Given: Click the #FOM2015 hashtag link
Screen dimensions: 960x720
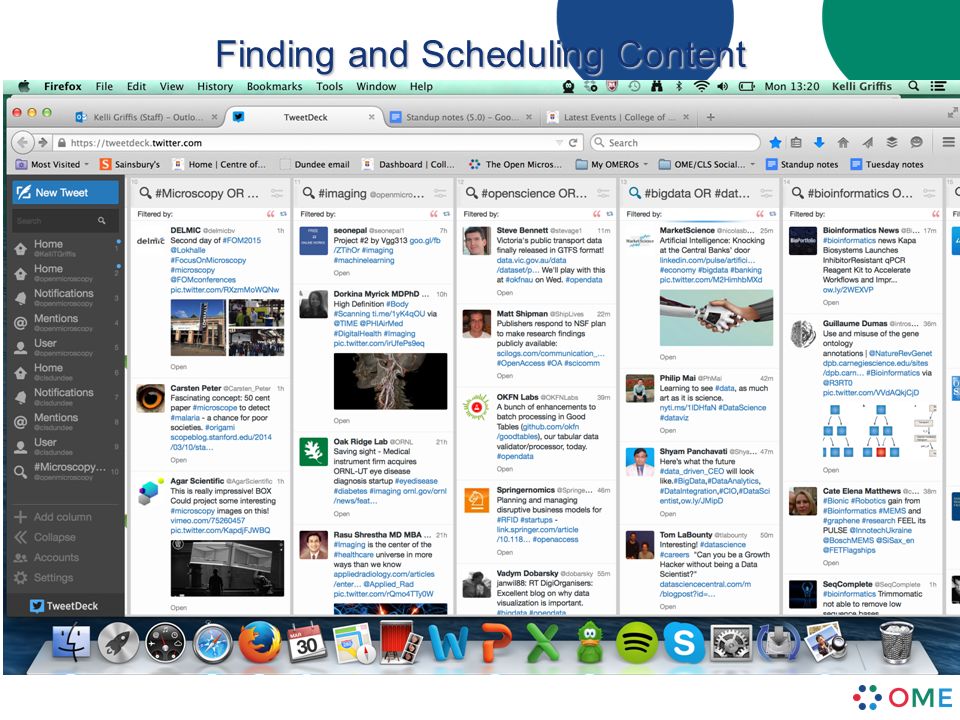Looking at the screenshot, I should coord(242,241).
